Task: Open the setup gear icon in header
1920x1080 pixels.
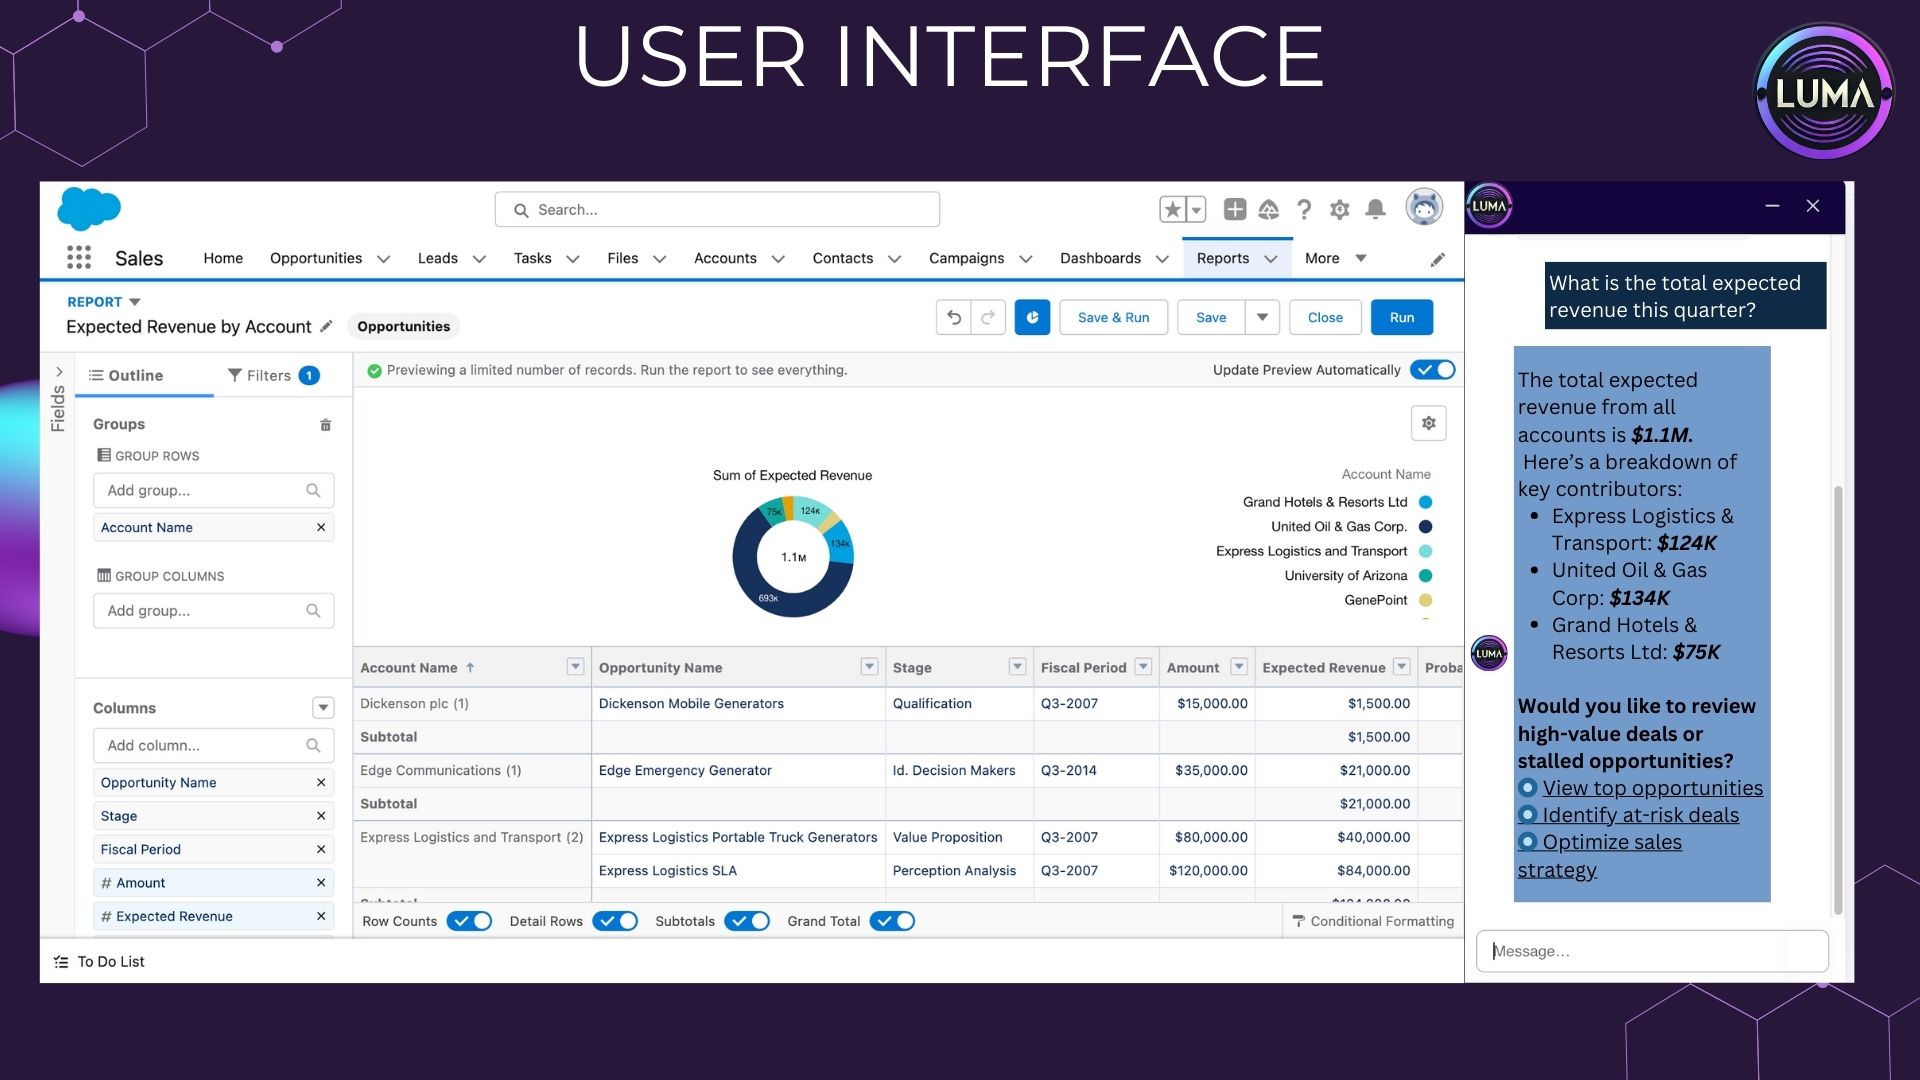Action: pos(1340,209)
